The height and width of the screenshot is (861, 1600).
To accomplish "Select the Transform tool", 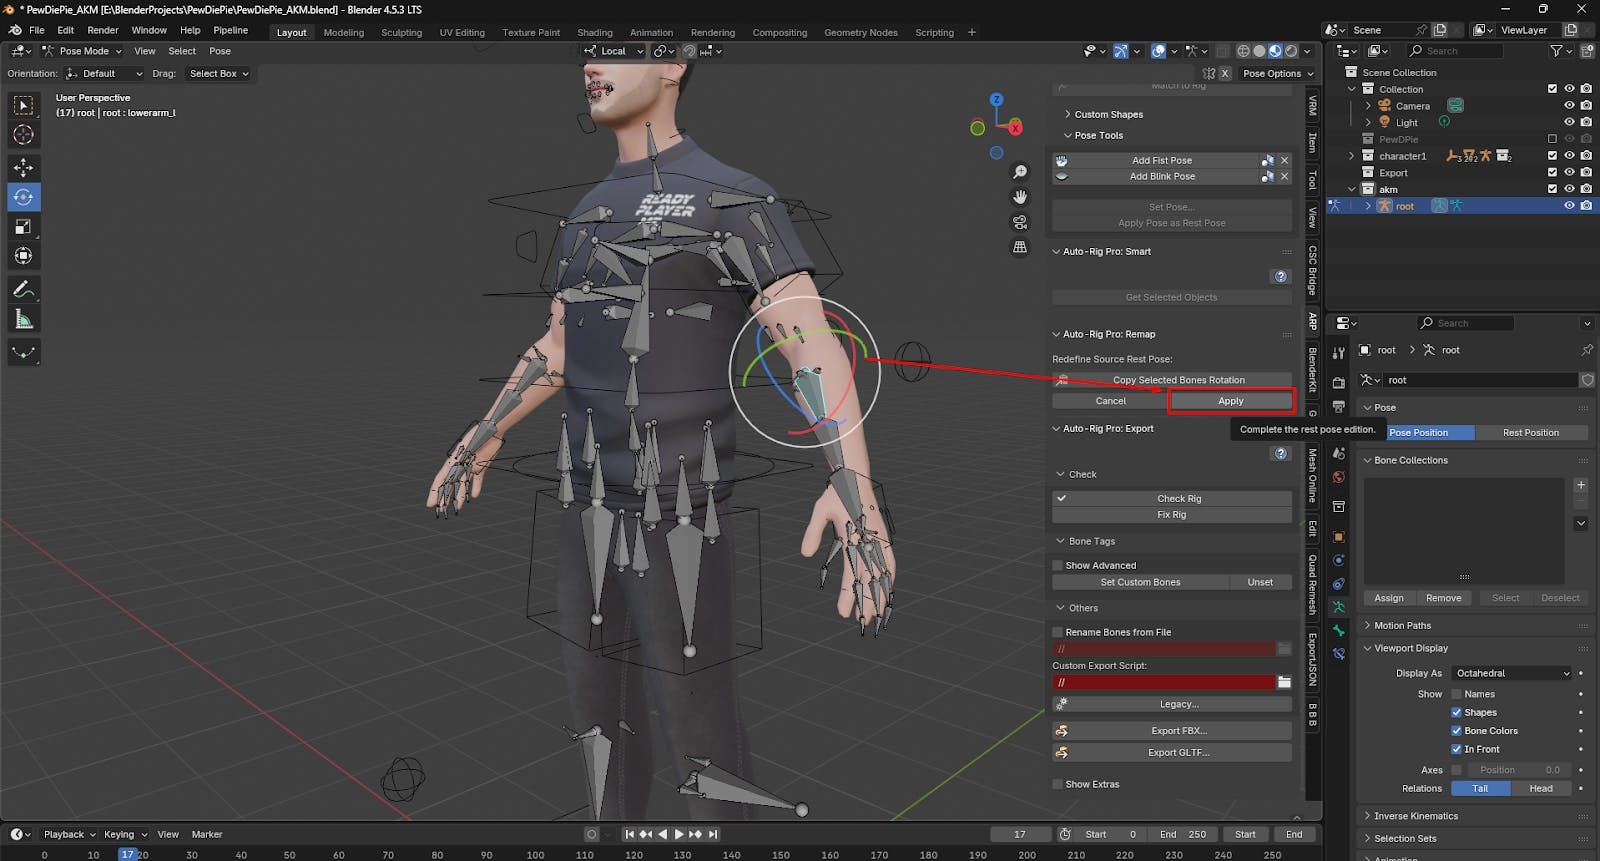I will [x=24, y=256].
